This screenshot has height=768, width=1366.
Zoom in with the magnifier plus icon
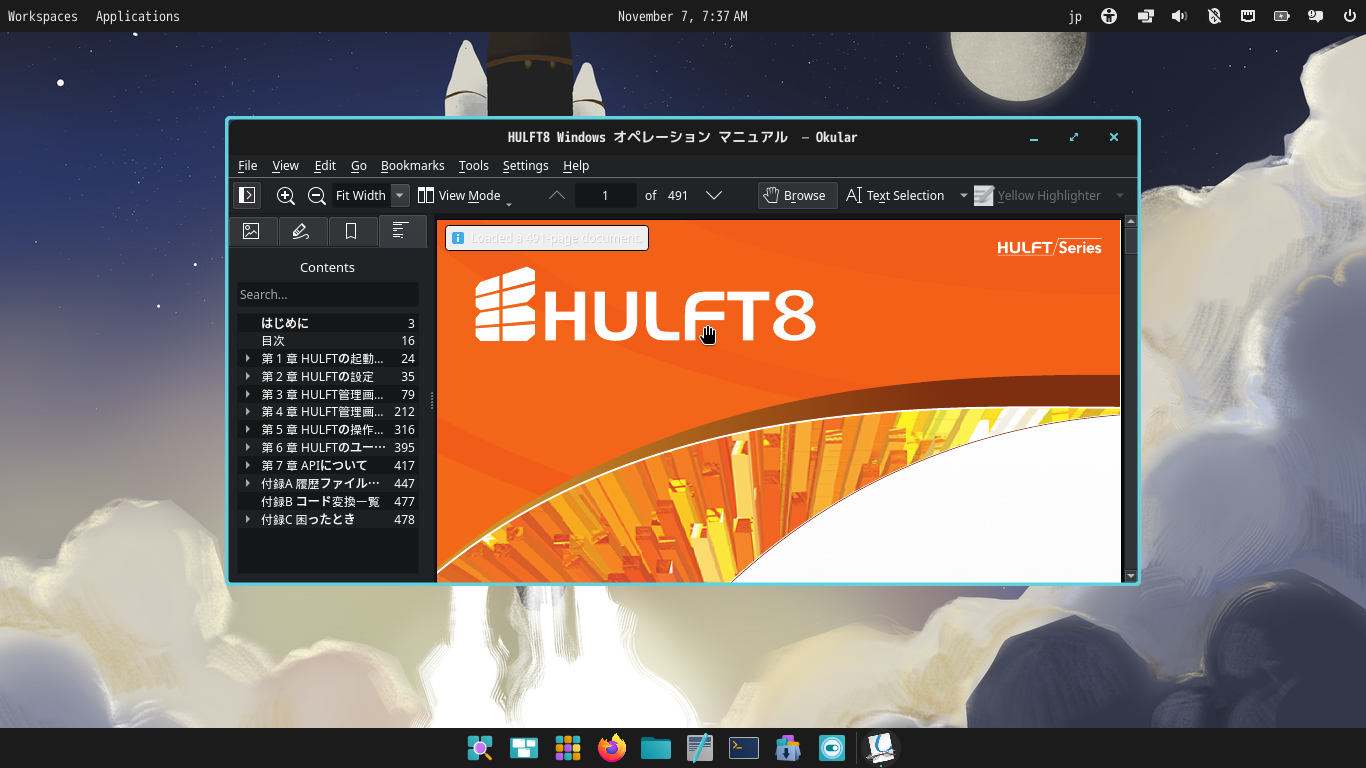pos(286,196)
